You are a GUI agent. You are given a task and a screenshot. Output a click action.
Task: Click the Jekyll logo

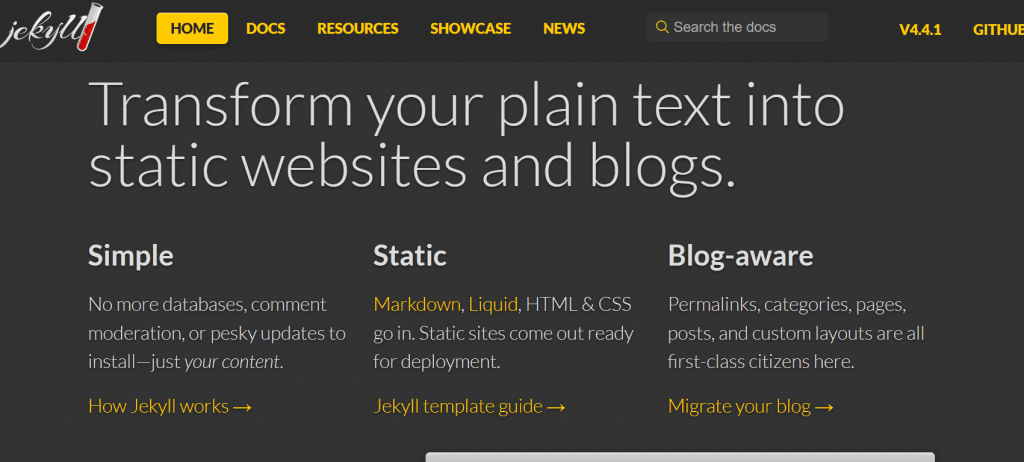(x=52, y=27)
